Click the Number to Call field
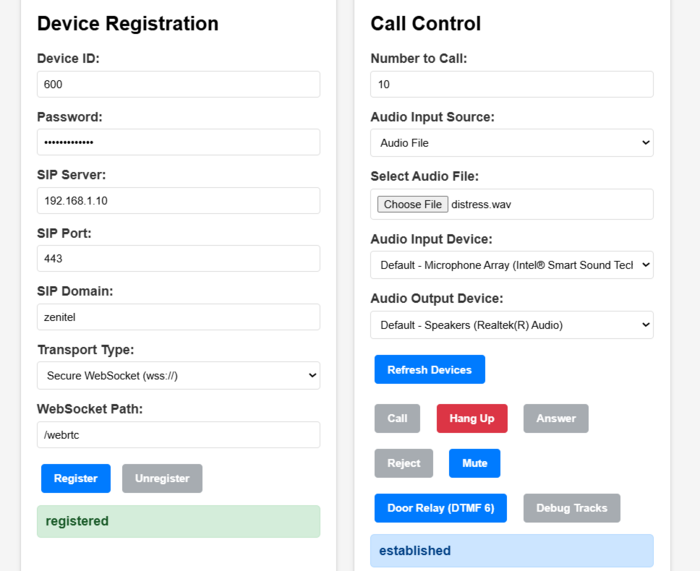The image size is (700, 571). coord(511,84)
